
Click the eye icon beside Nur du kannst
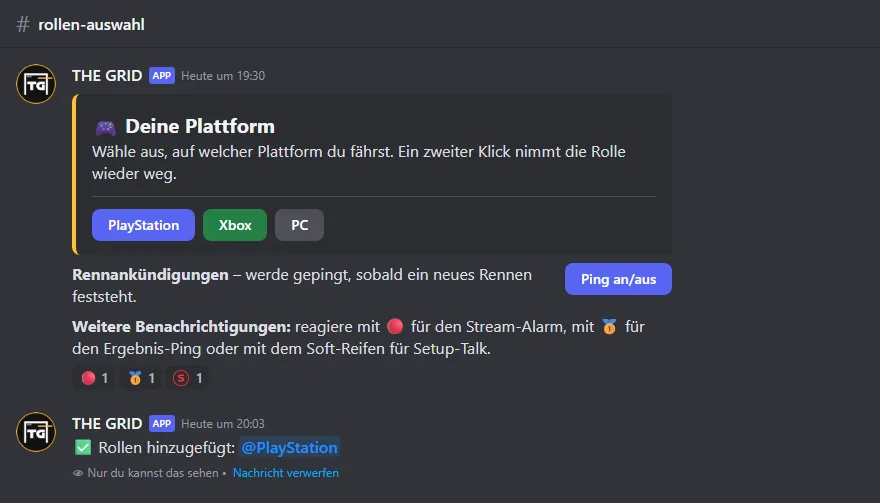[x=78, y=473]
